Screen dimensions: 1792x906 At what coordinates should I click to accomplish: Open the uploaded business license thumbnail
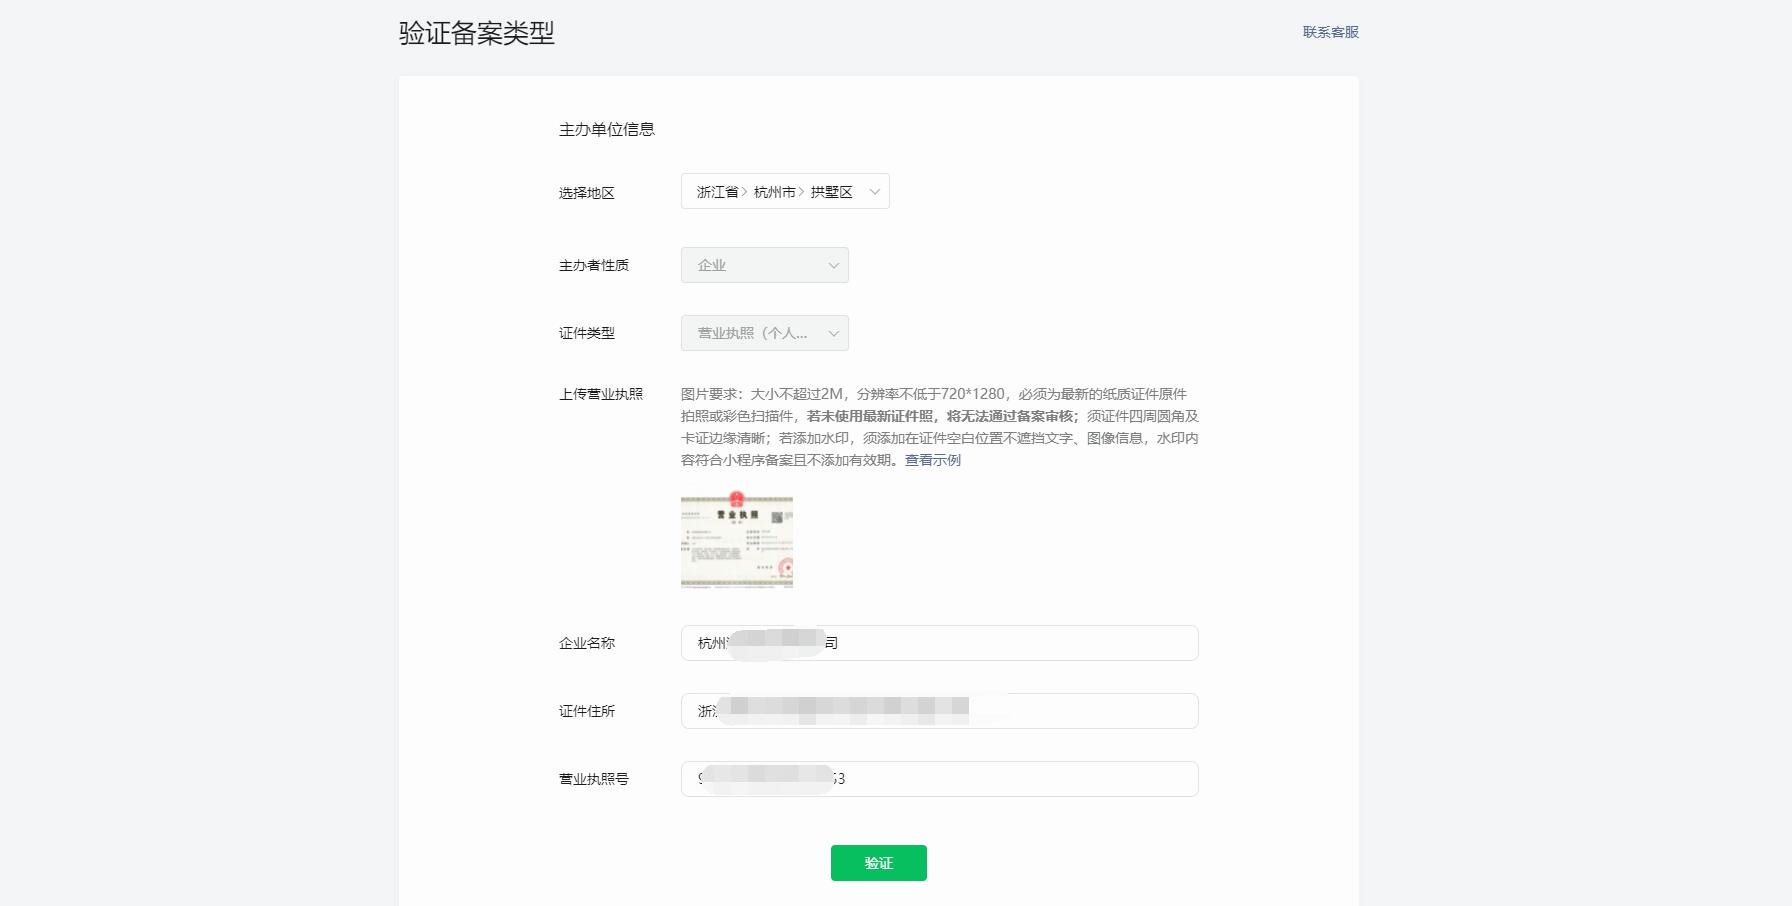click(737, 540)
